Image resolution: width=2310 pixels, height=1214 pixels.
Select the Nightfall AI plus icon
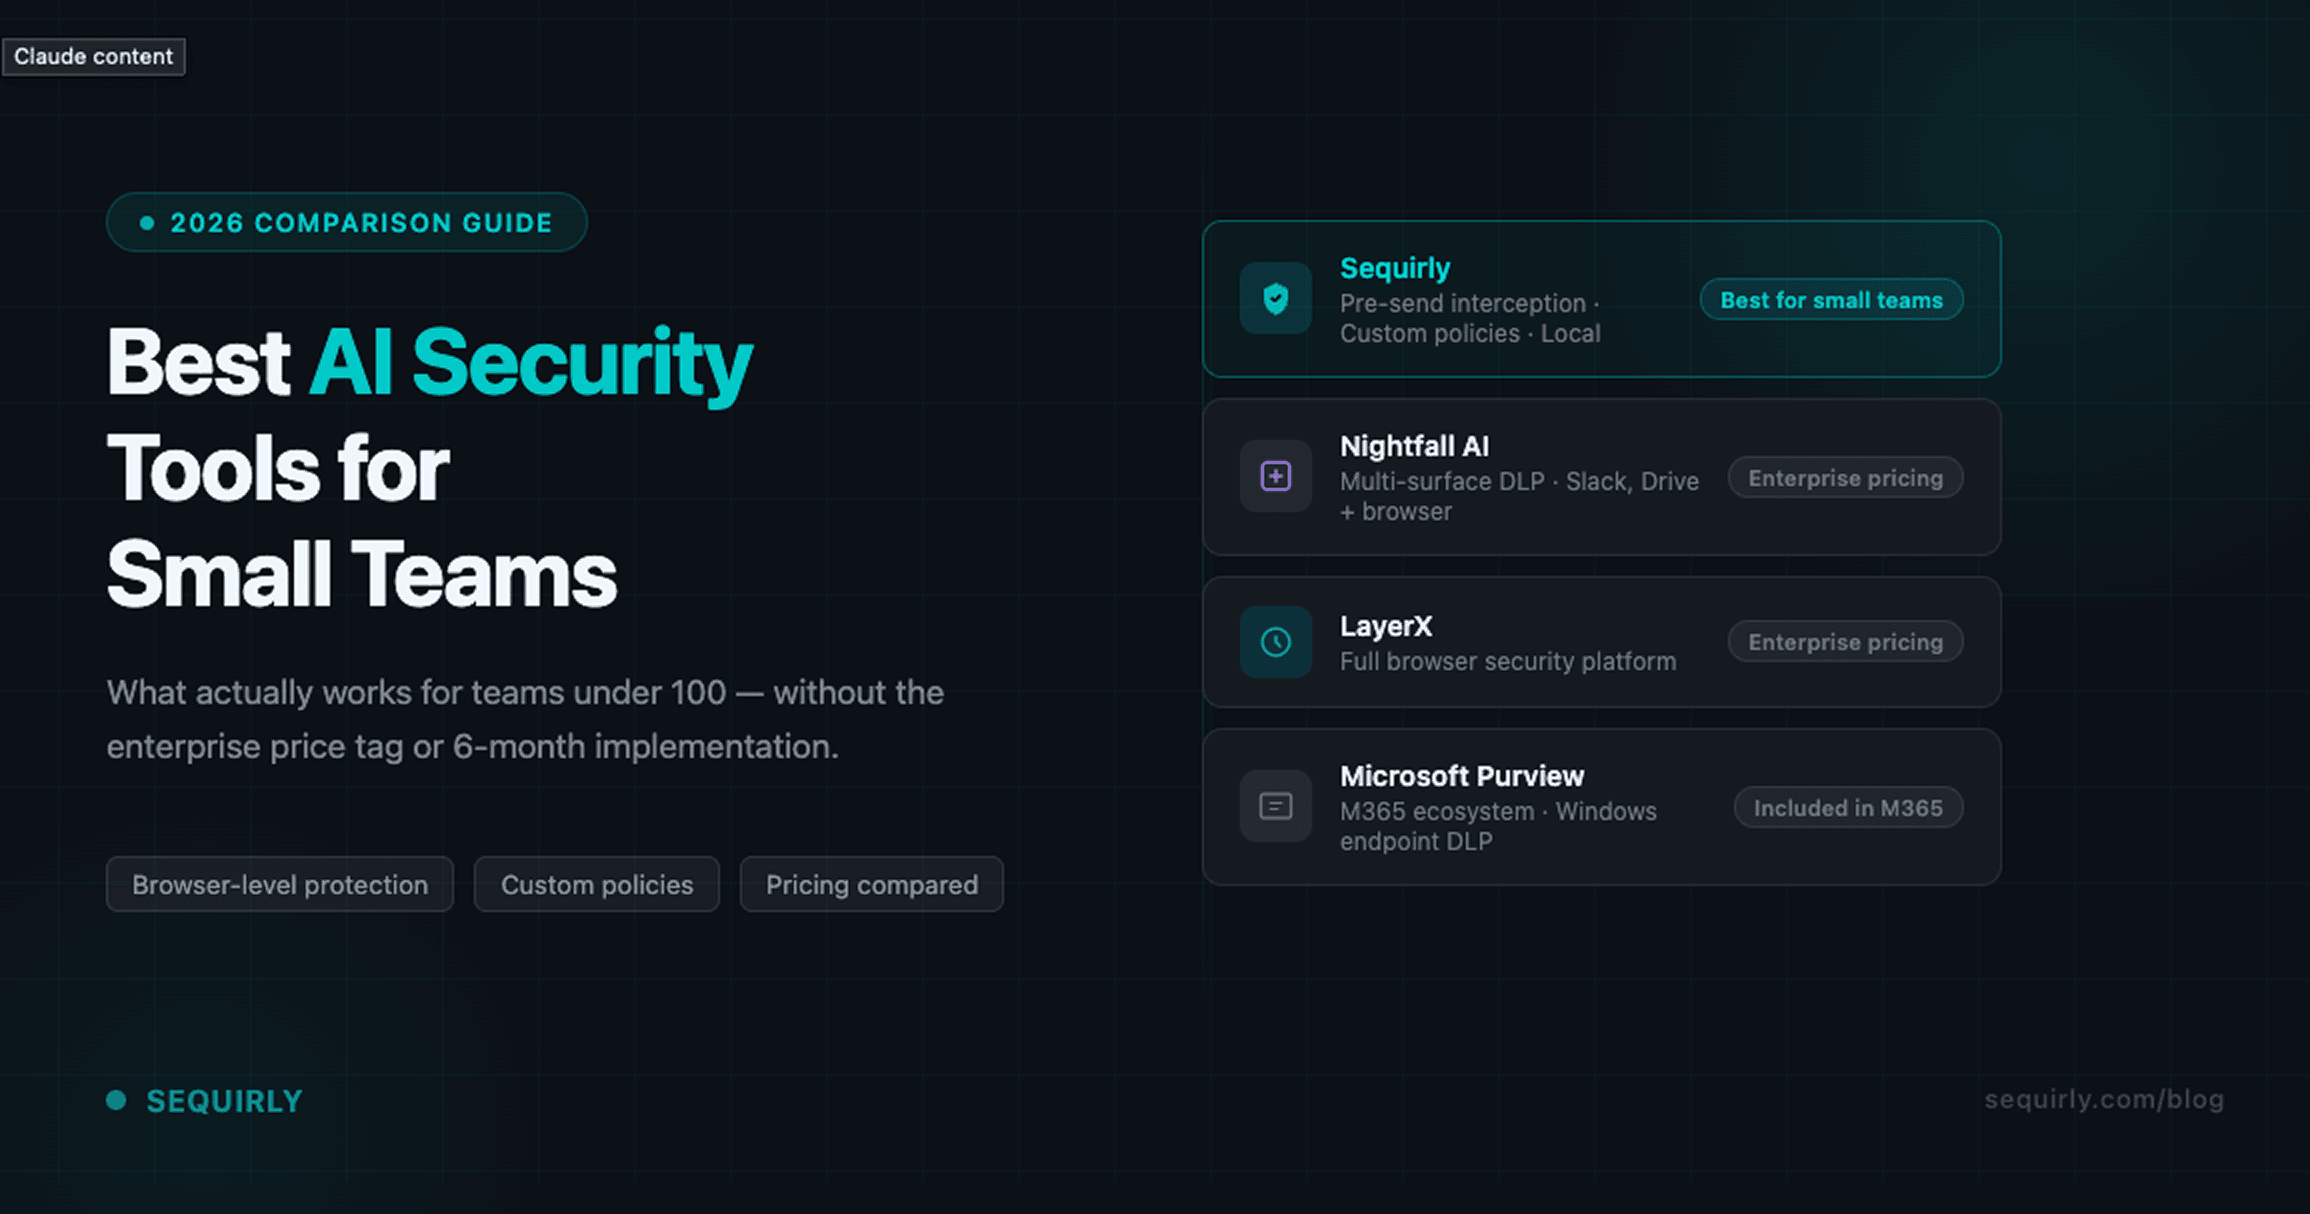(x=1276, y=476)
